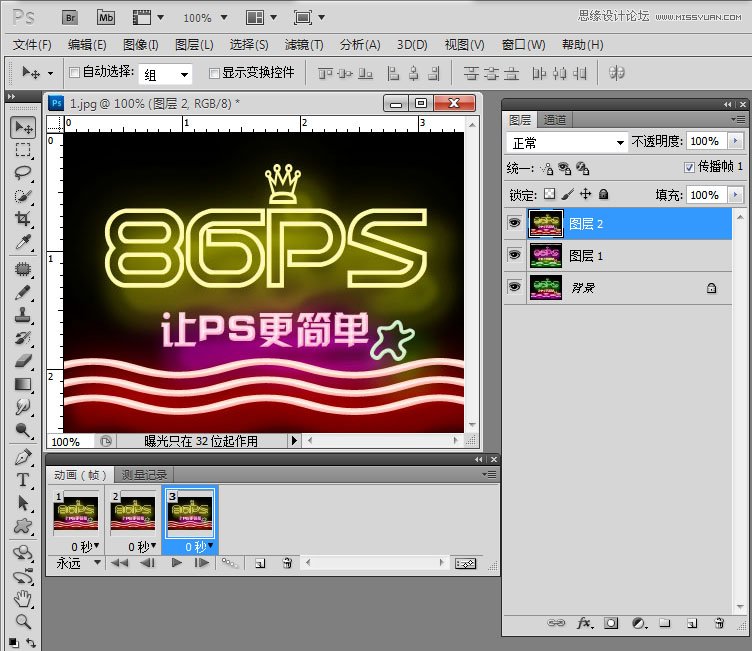The image size is (752, 651).
Task: Hide 图层 1 using its eye icon
Action: [514, 256]
